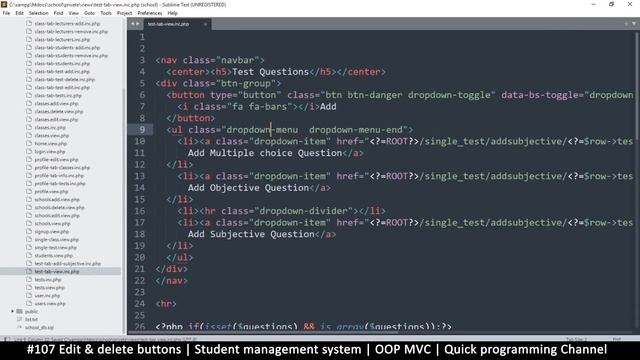
Task: Click the file icon beside school_db.sql
Action: click(x=19, y=327)
